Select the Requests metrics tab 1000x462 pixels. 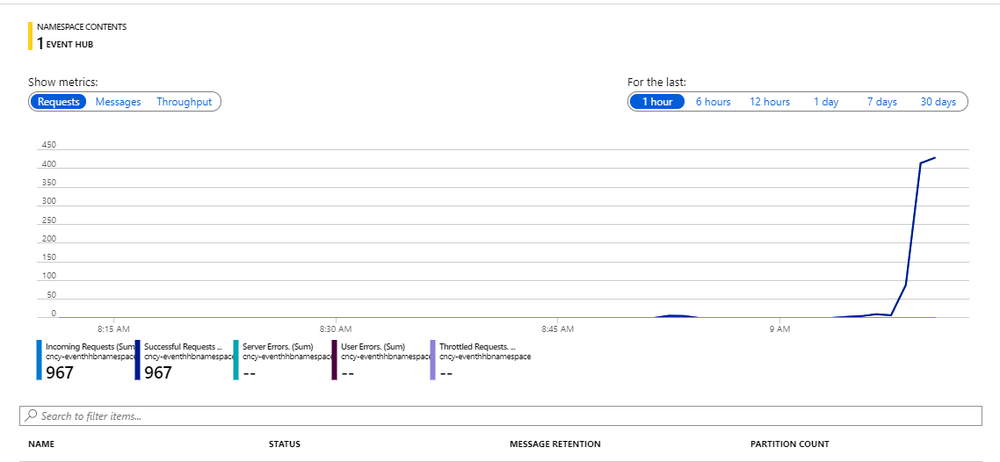coord(58,102)
